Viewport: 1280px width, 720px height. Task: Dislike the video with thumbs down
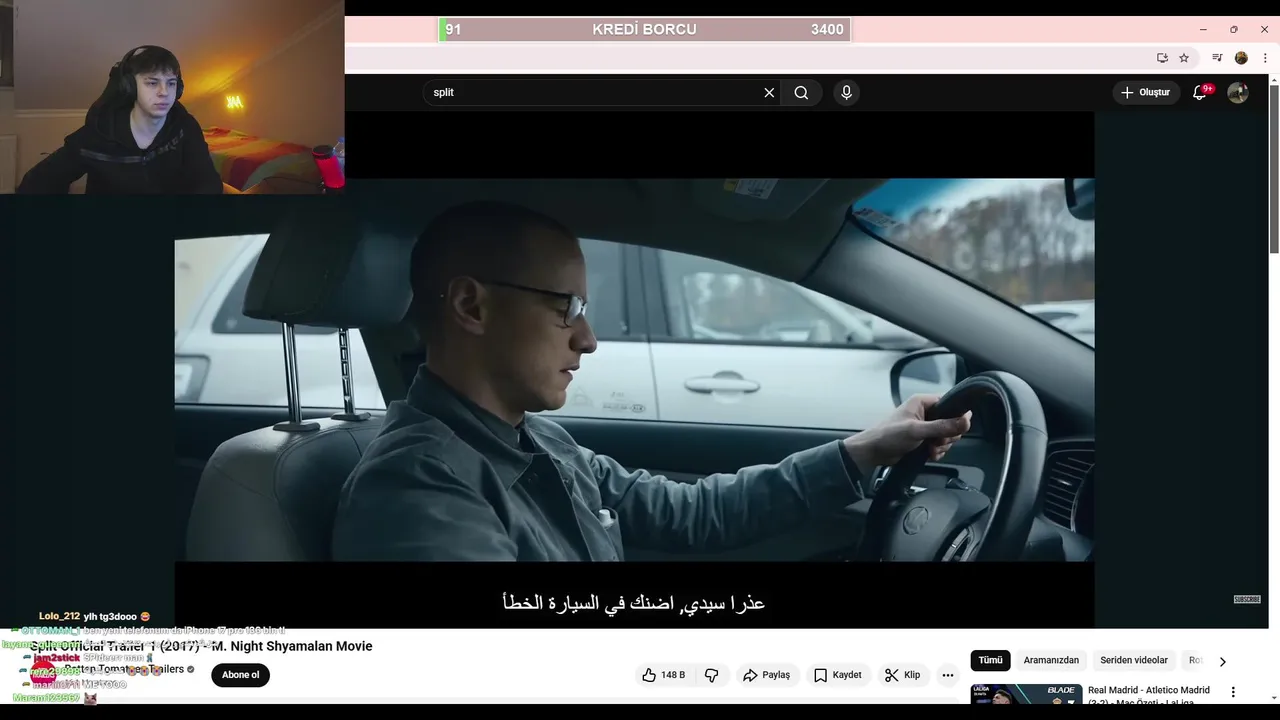coord(712,675)
